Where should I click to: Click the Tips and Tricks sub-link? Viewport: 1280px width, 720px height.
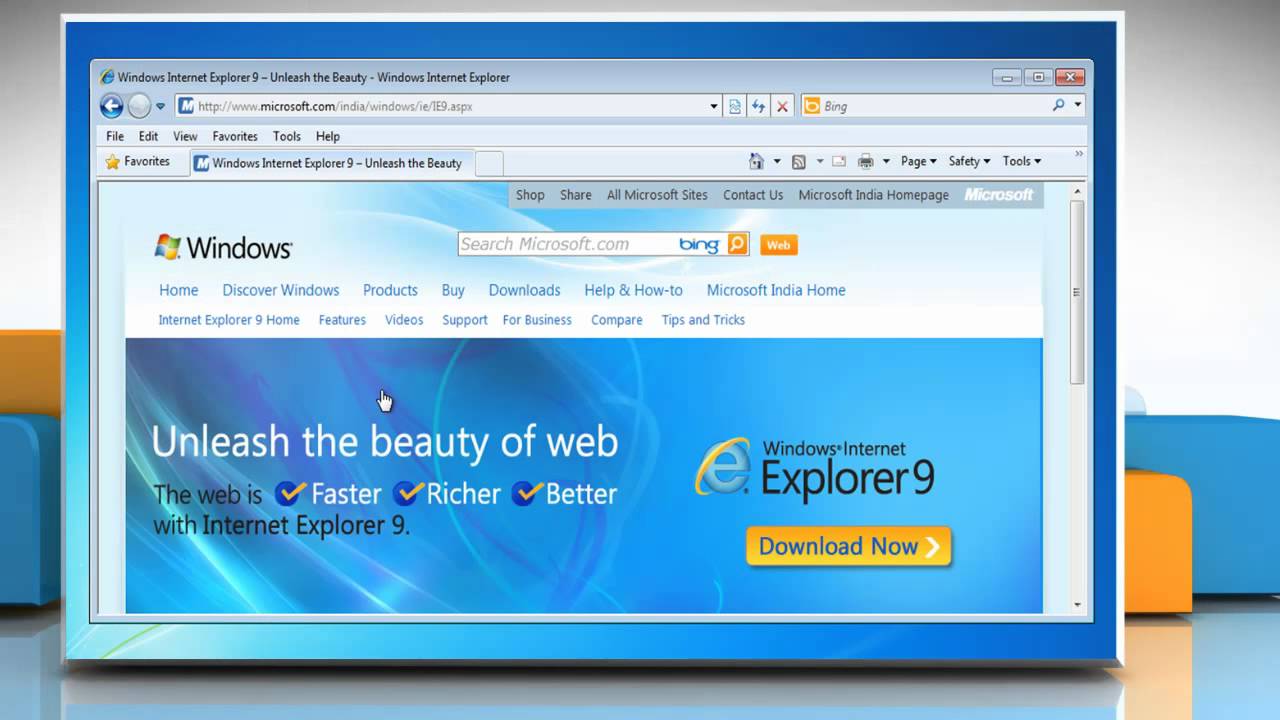pyautogui.click(x=703, y=320)
